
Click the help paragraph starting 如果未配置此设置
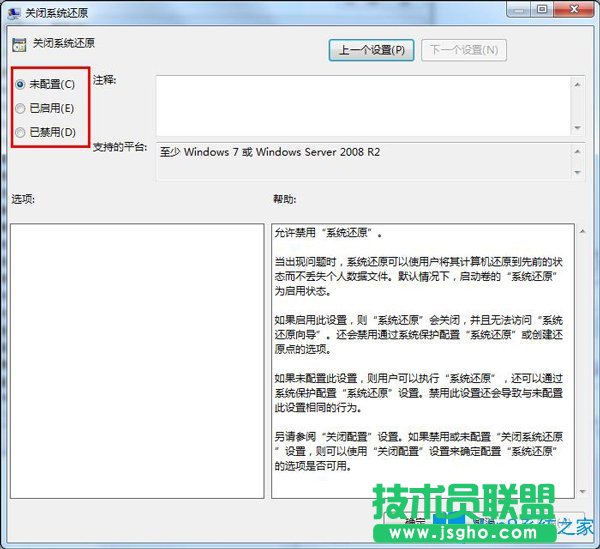point(418,393)
